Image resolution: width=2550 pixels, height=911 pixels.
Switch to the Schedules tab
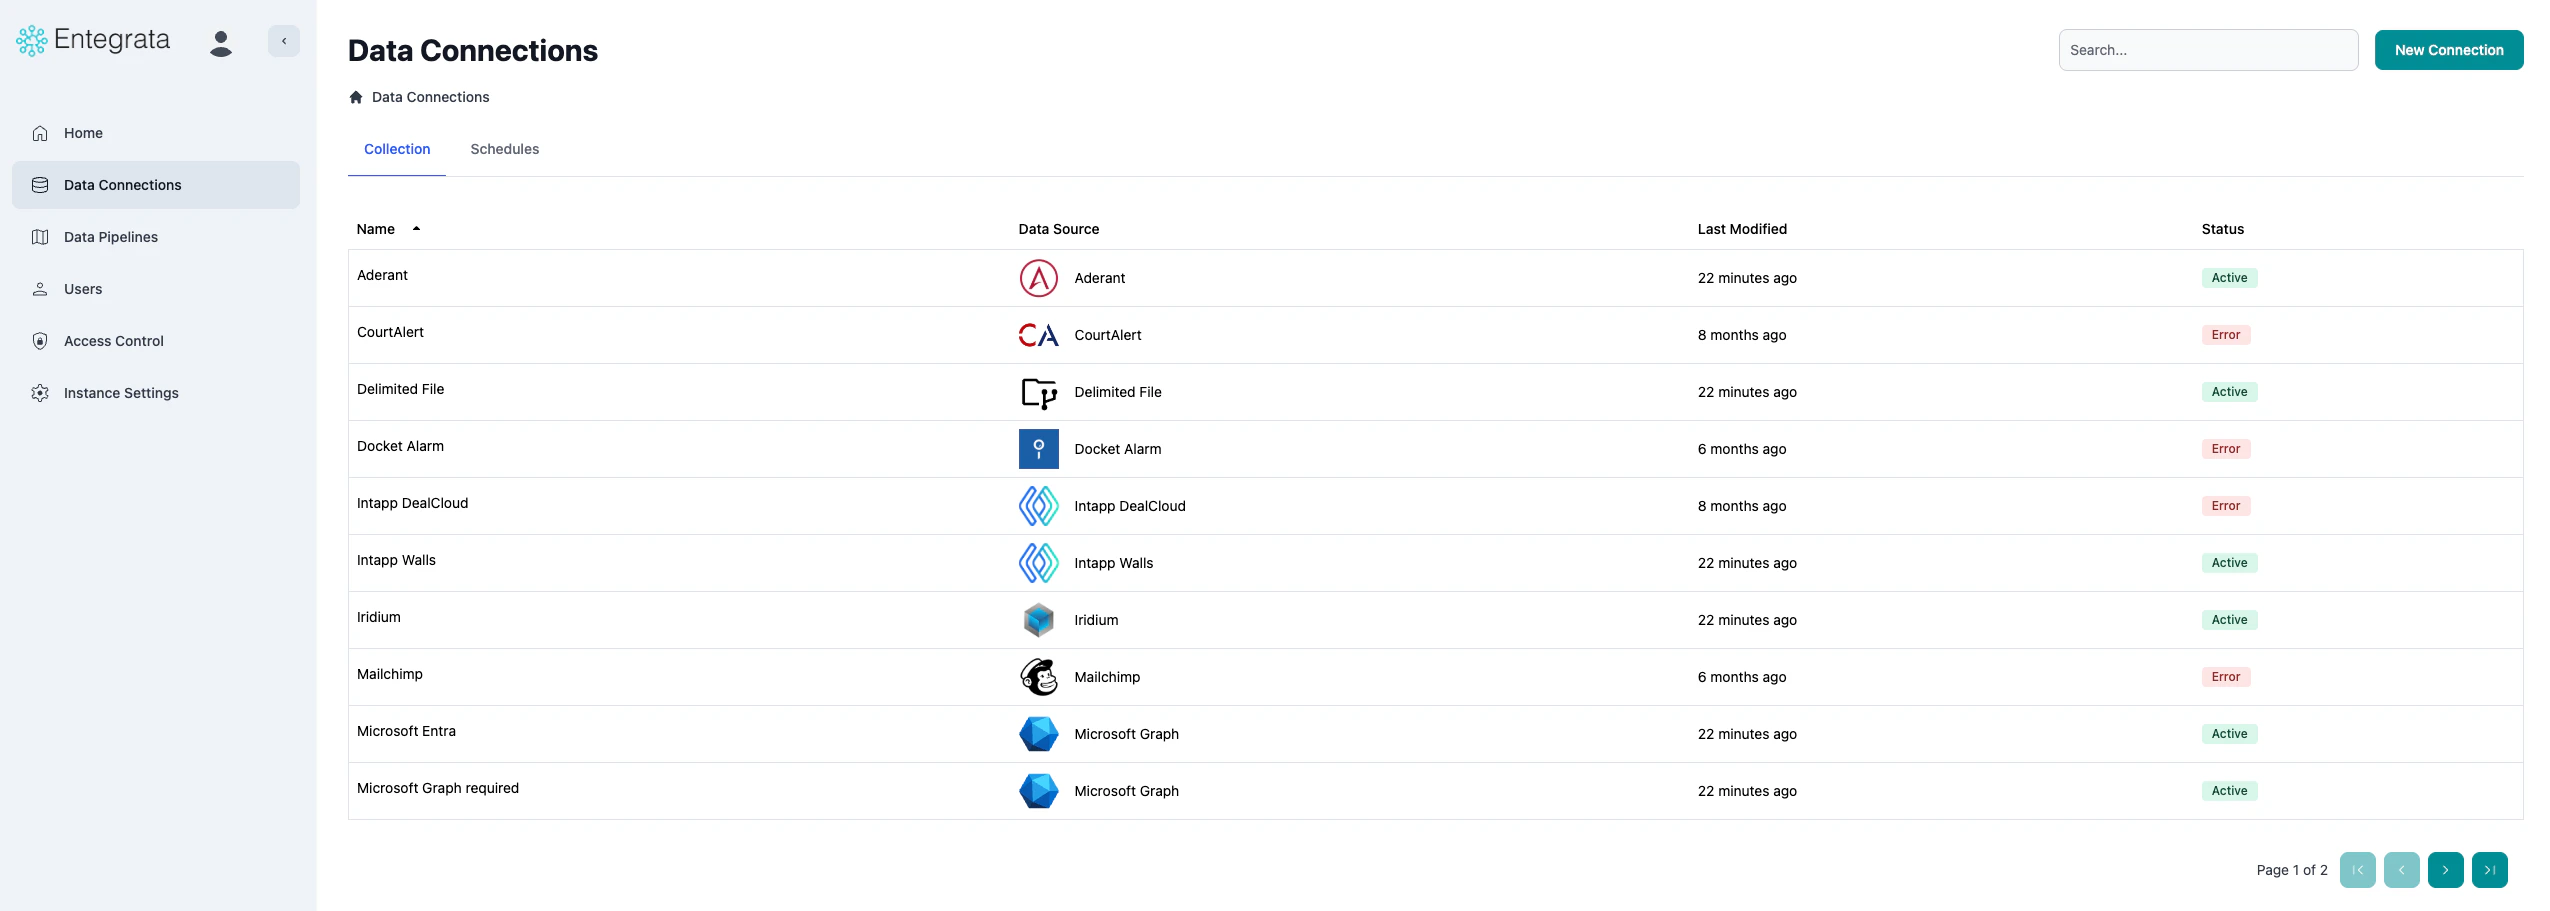[x=504, y=149]
